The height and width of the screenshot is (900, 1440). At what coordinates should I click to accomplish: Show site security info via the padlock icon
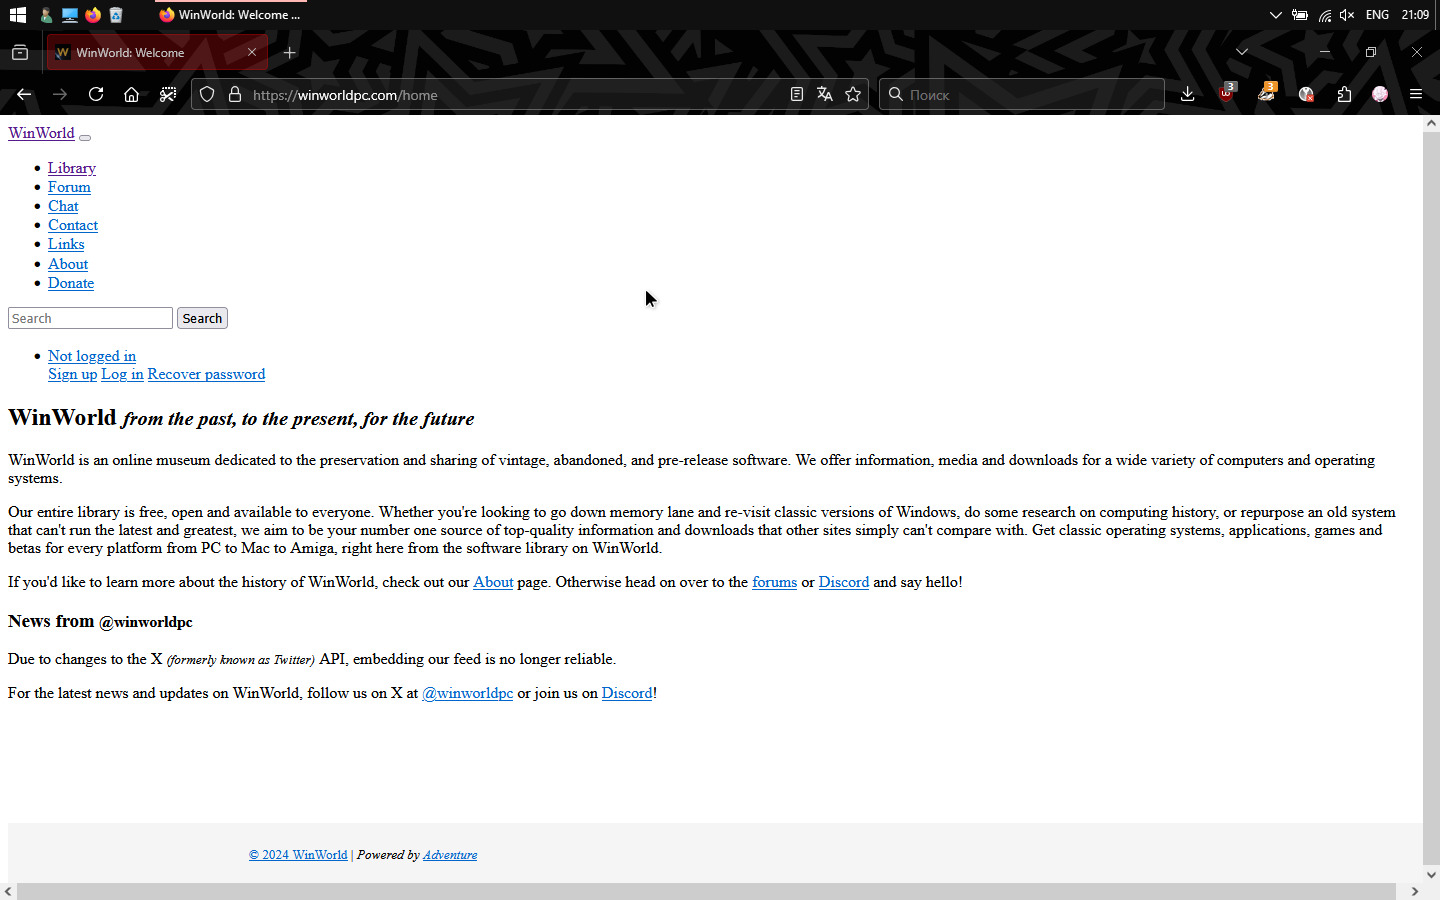(235, 94)
